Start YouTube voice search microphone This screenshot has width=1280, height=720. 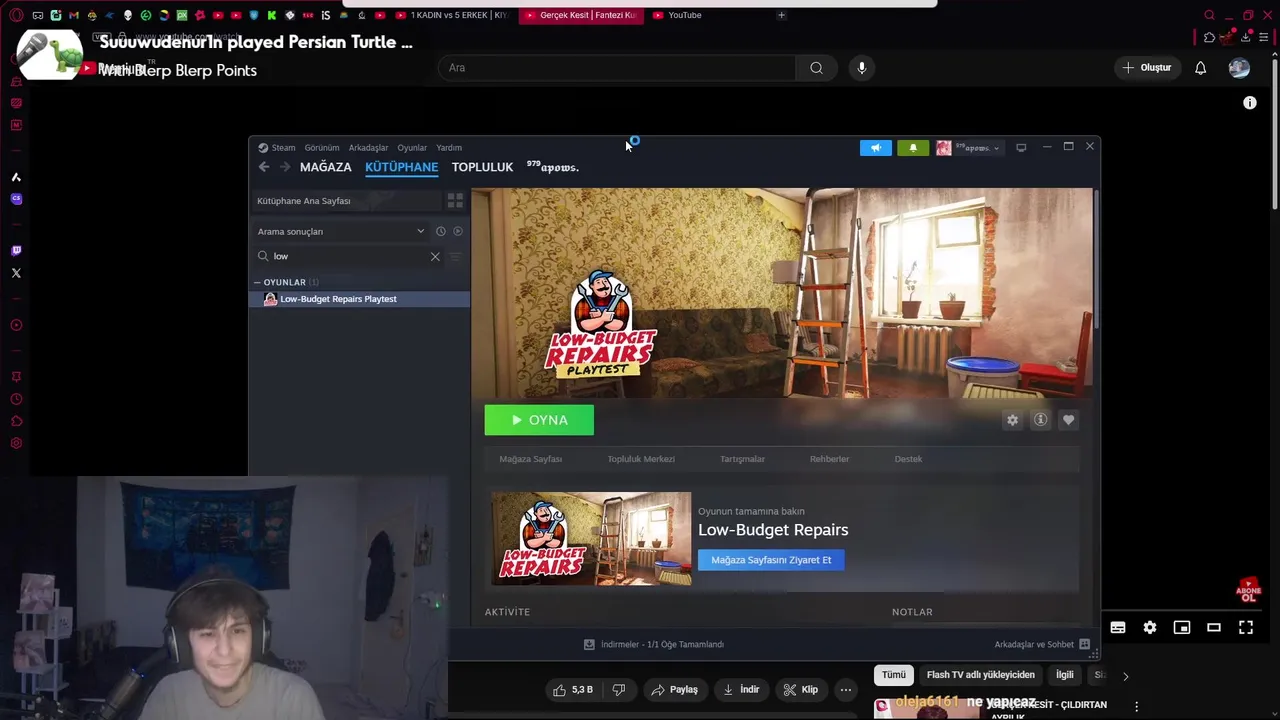[x=862, y=68]
